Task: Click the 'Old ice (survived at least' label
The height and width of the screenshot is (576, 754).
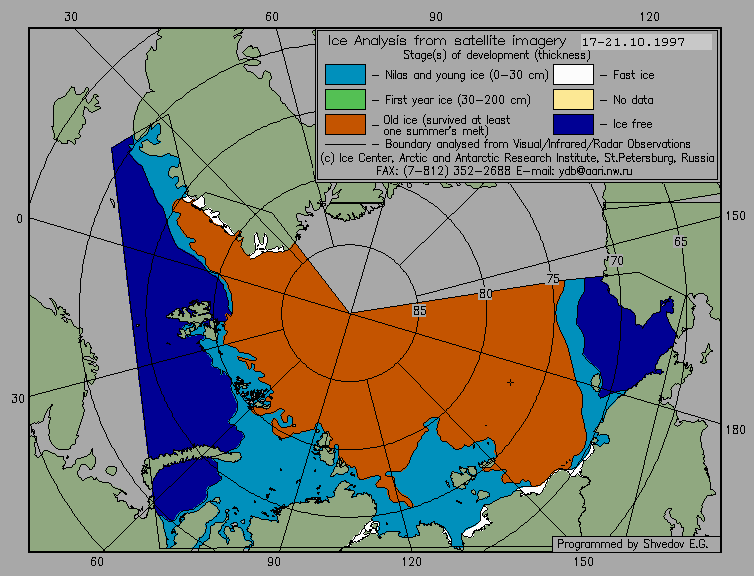Action: coord(447,119)
